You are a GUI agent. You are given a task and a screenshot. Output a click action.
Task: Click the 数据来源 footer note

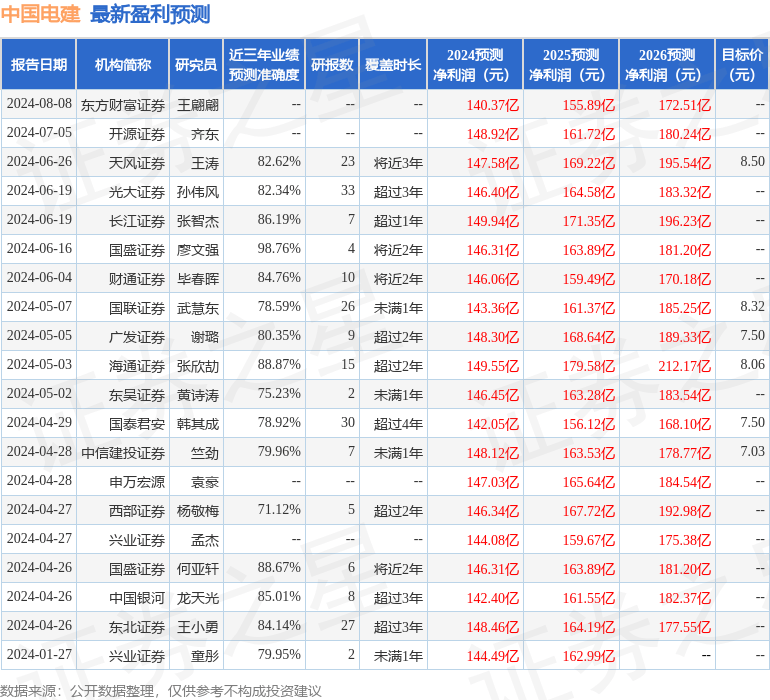[161, 691]
